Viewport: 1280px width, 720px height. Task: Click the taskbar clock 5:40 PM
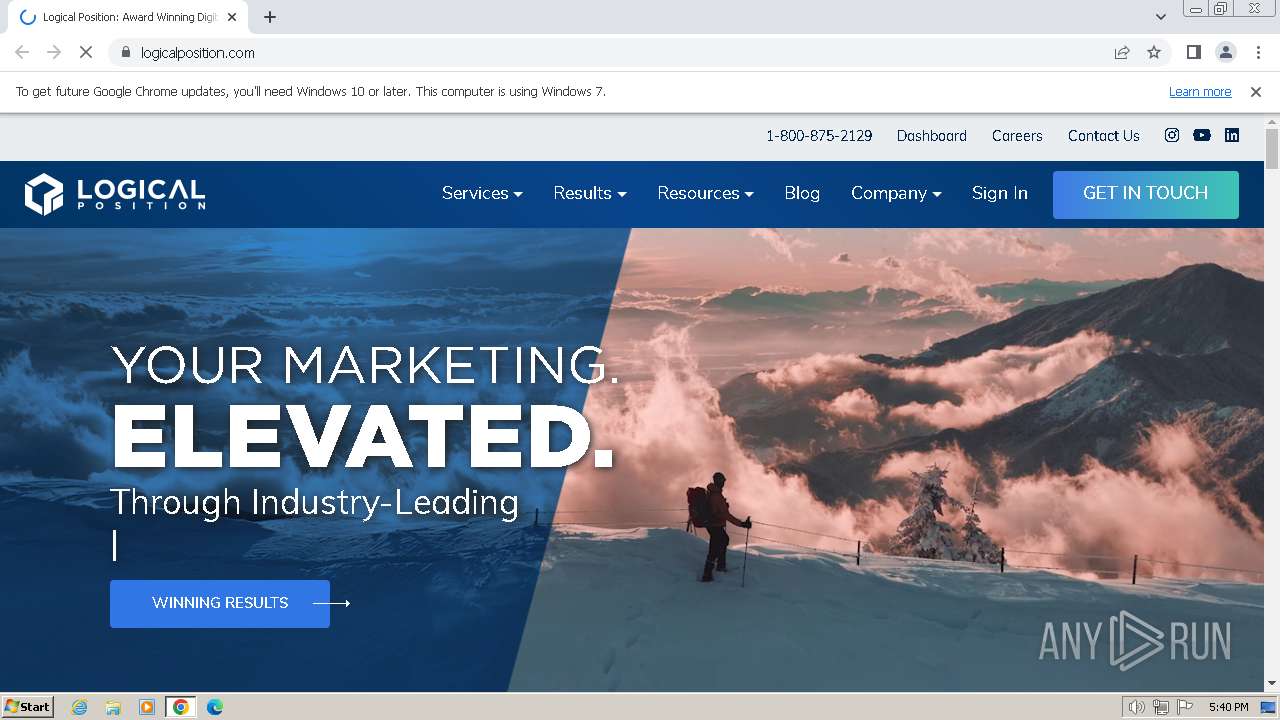(x=1228, y=707)
